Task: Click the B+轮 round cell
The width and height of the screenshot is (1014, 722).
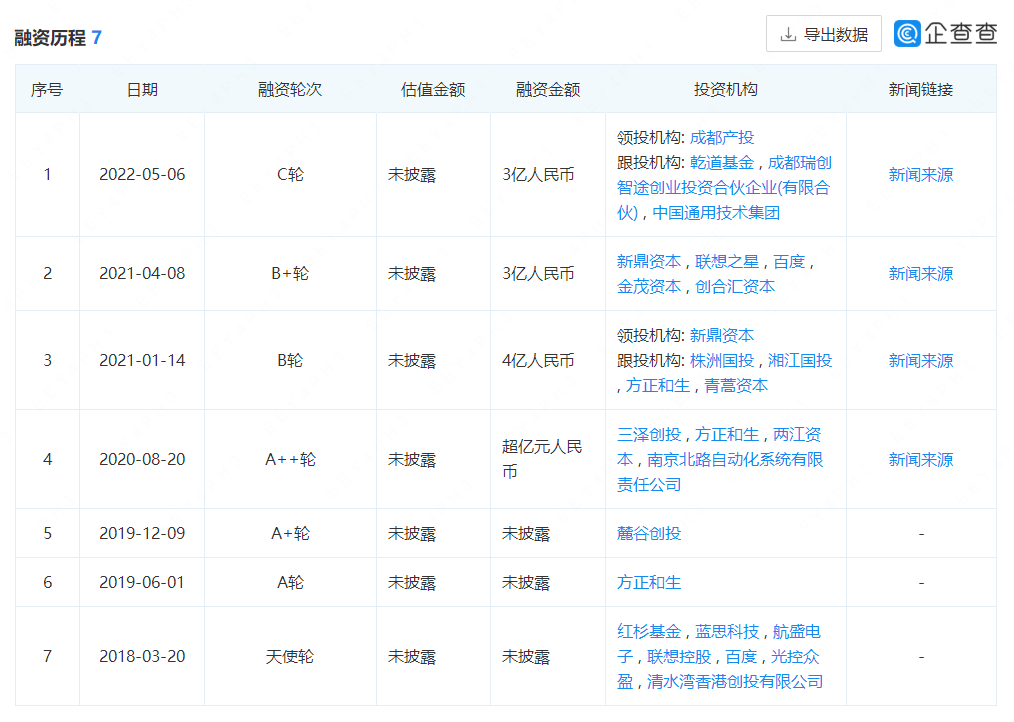Action: pos(290,274)
